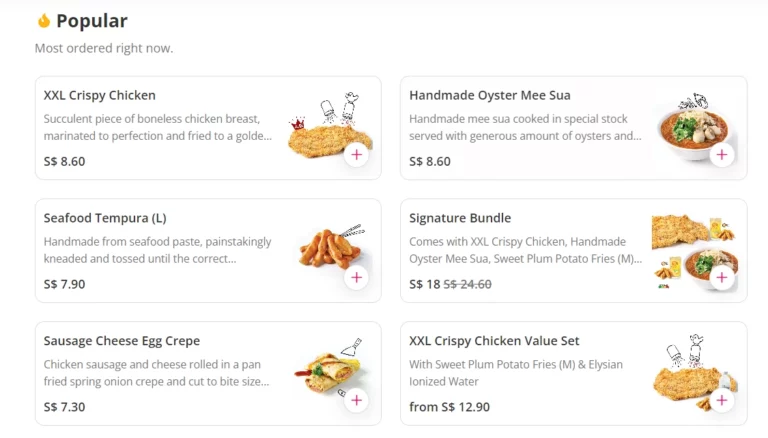Click the Popular flame icon

click(44, 21)
